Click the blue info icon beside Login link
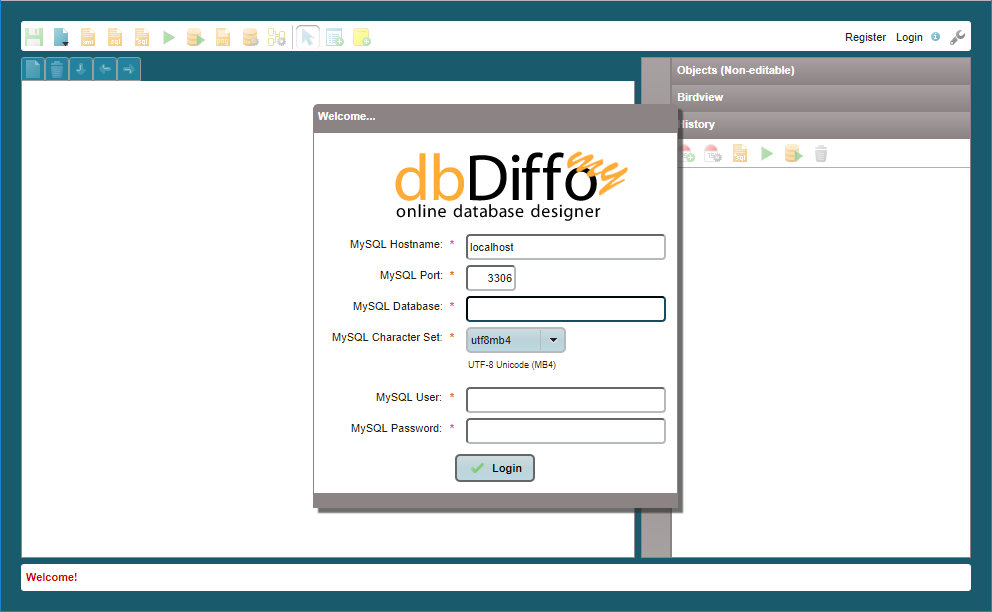This screenshot has width=992, height=612. click(x=936, y=37)
